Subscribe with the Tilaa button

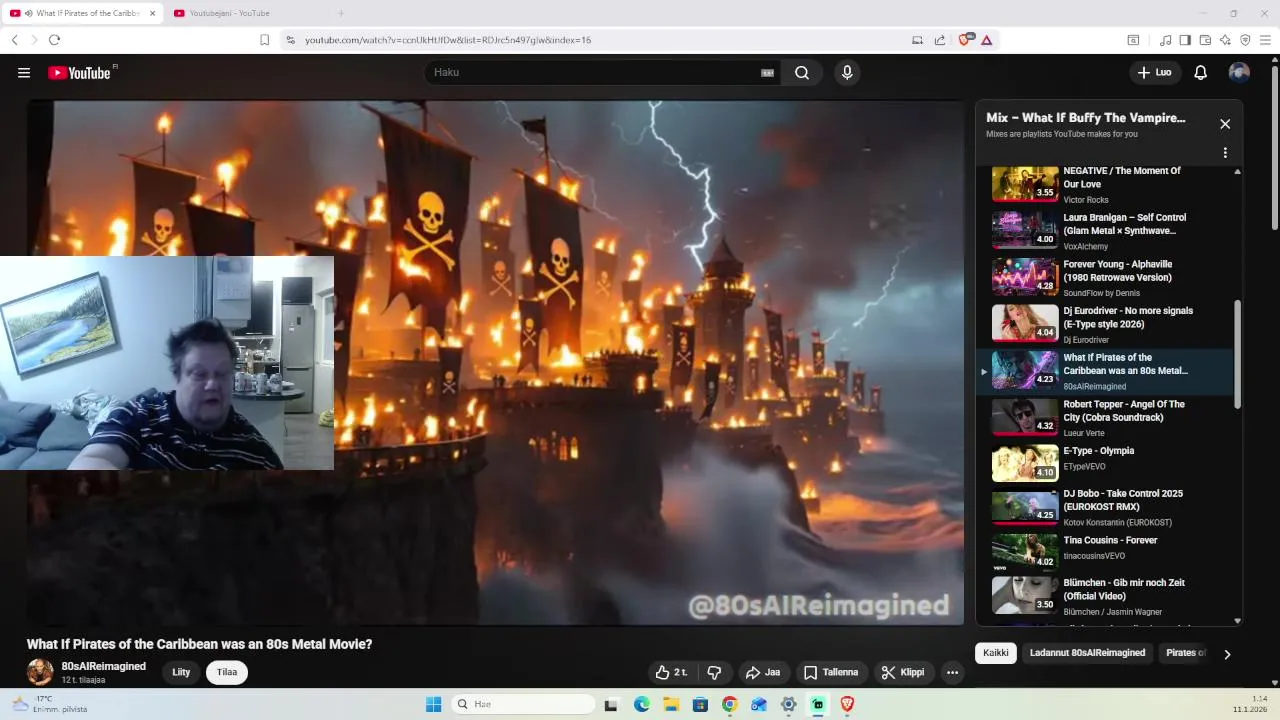tap(227, 672)
